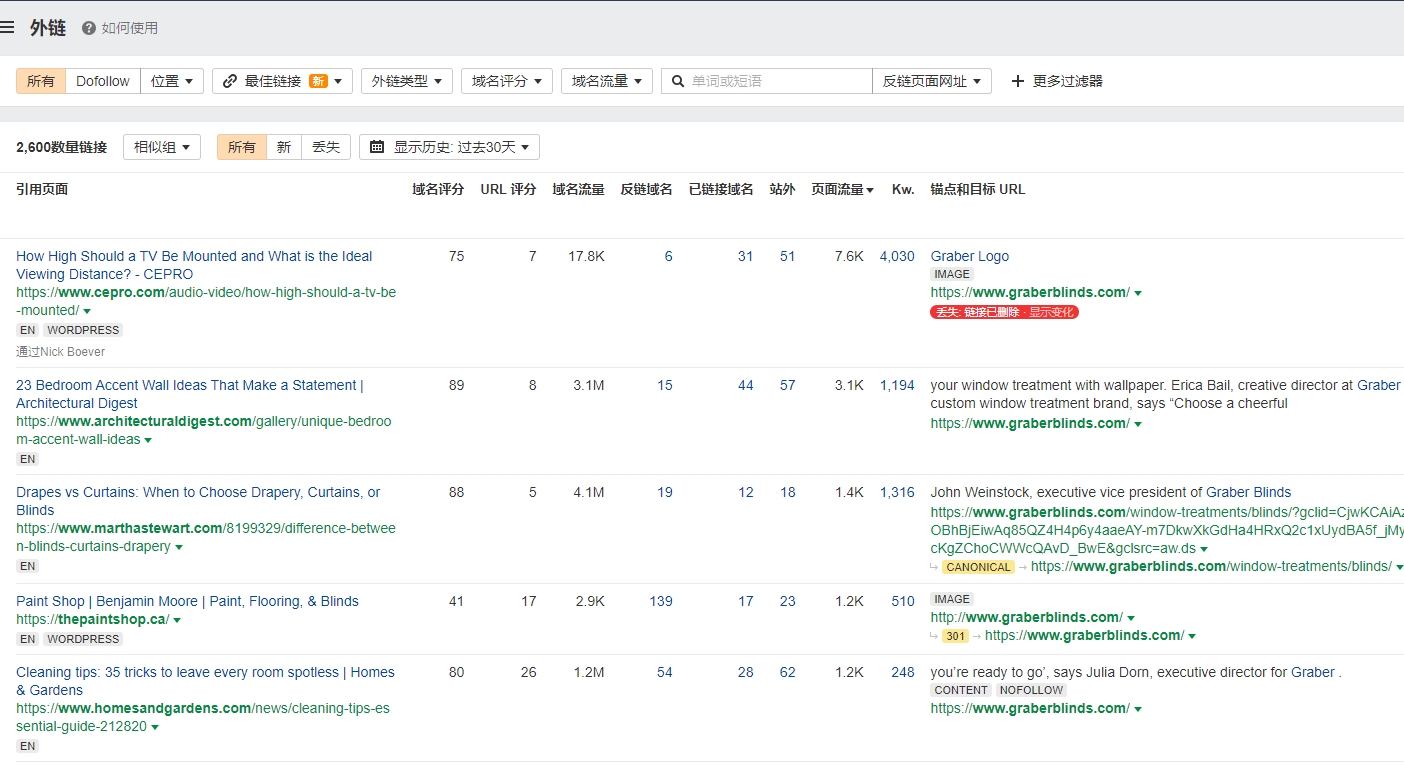Sort by URL 评分 column header

508,189
